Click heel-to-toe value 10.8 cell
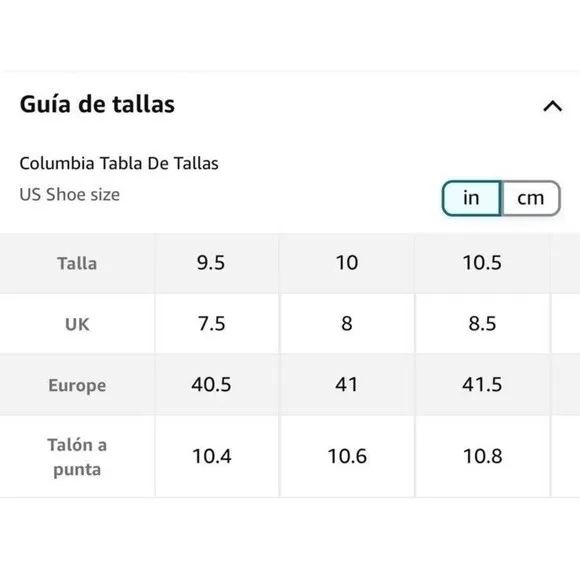Image resolution: width=580 pixels, height=580 pixels. click(483, 457)
